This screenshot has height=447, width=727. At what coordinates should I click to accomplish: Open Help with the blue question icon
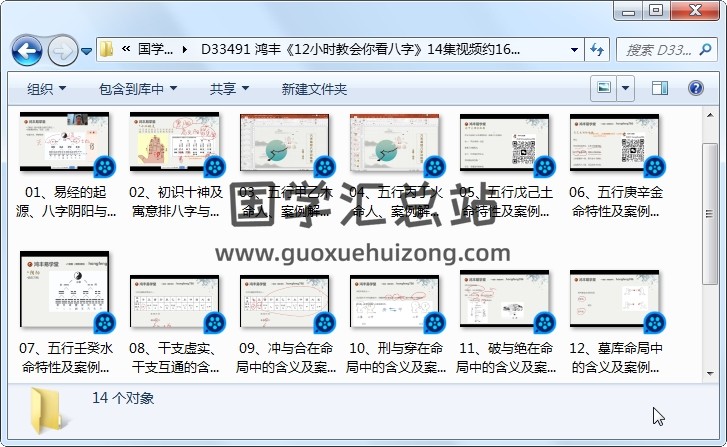click(695, 88)
